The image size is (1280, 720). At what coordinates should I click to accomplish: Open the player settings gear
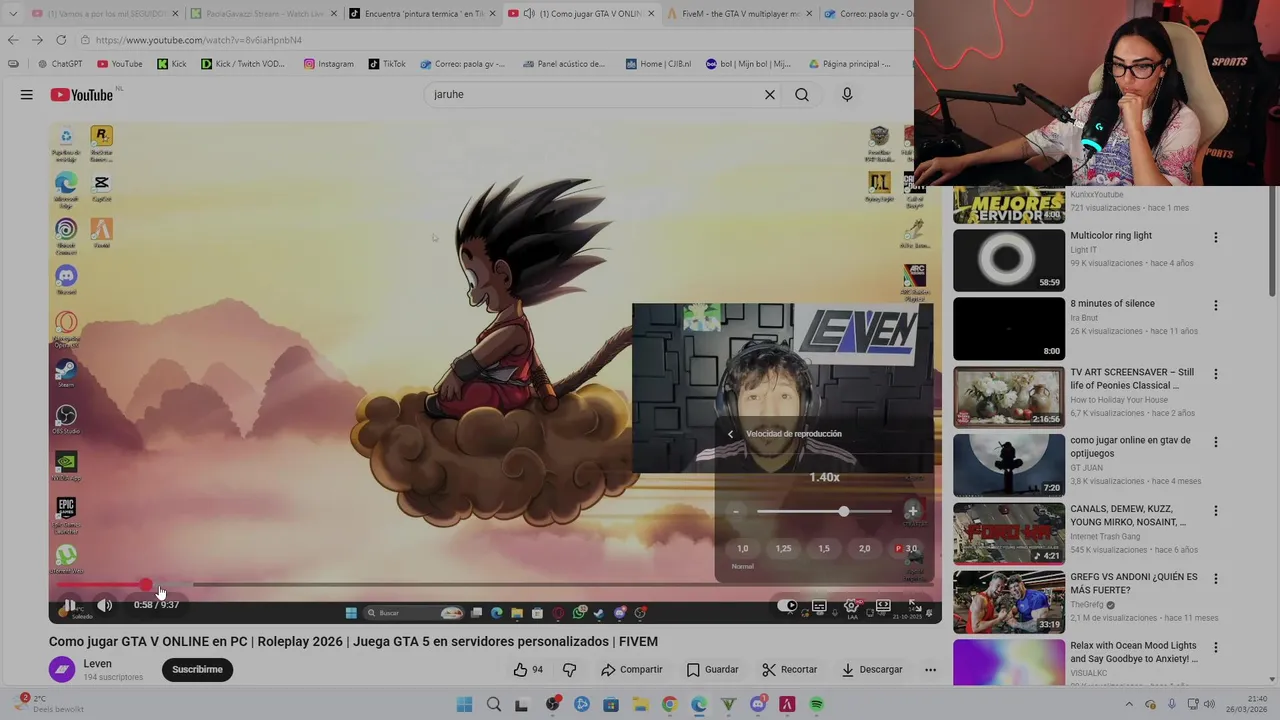(851, 606)
